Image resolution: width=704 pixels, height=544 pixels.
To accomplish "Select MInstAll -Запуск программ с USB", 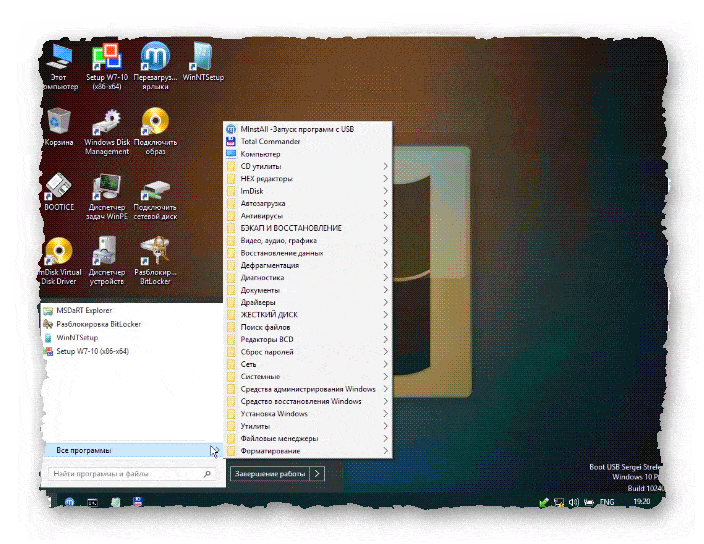I will (x=308, y=129).
